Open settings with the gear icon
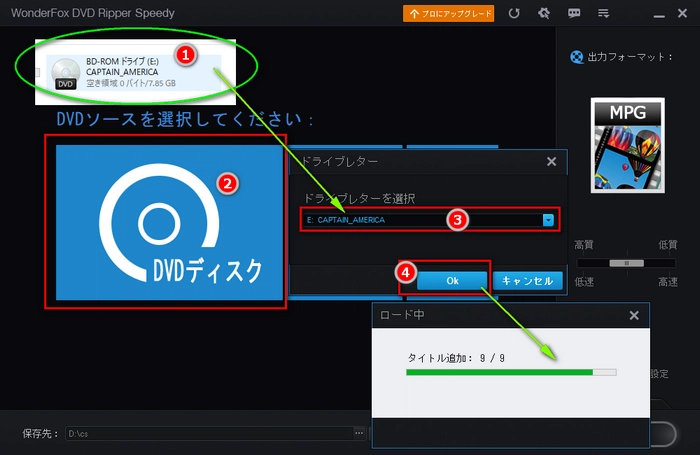700x455 pixels. (544, 14)
